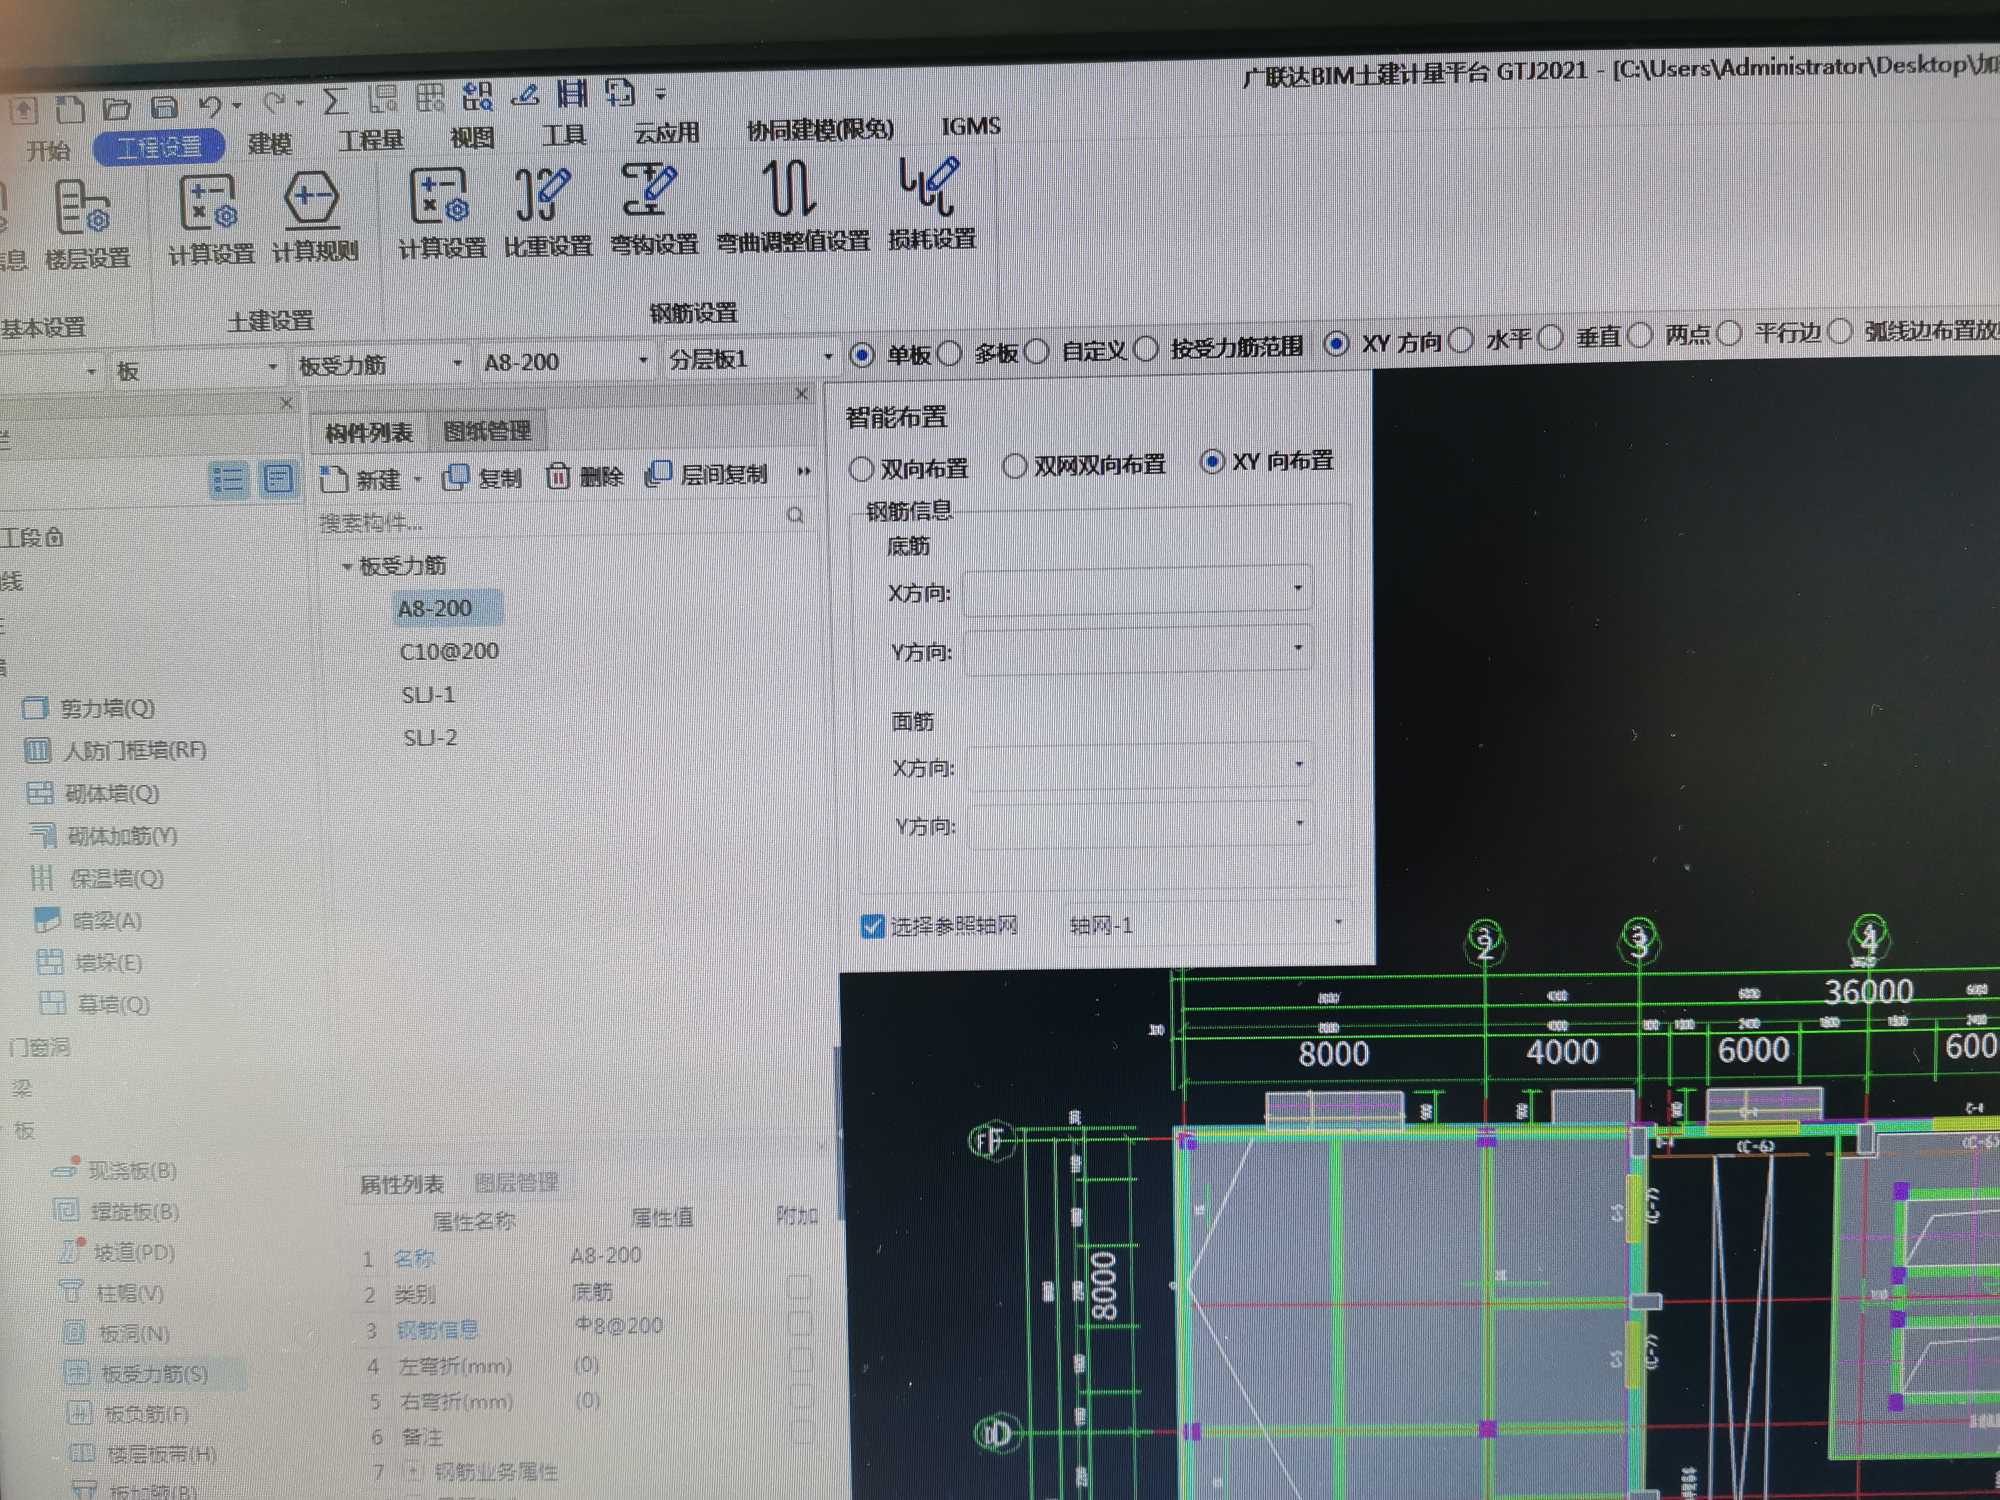This screenshot has width=2000, height=1500.
Task: Click the 楼层设置 floor settings icon
Action: [x=86, y=225]
